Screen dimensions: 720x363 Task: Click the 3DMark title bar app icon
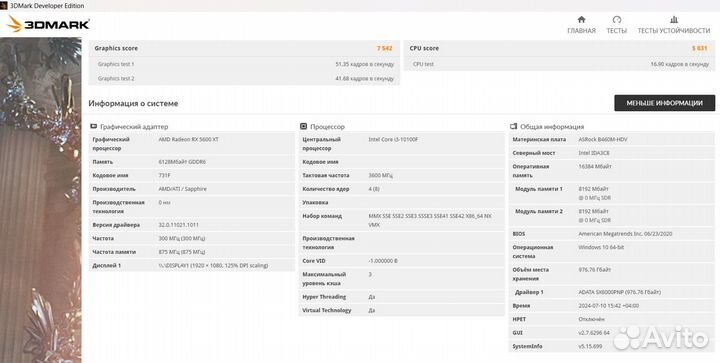pyautogui.click(x=4, y=6)
